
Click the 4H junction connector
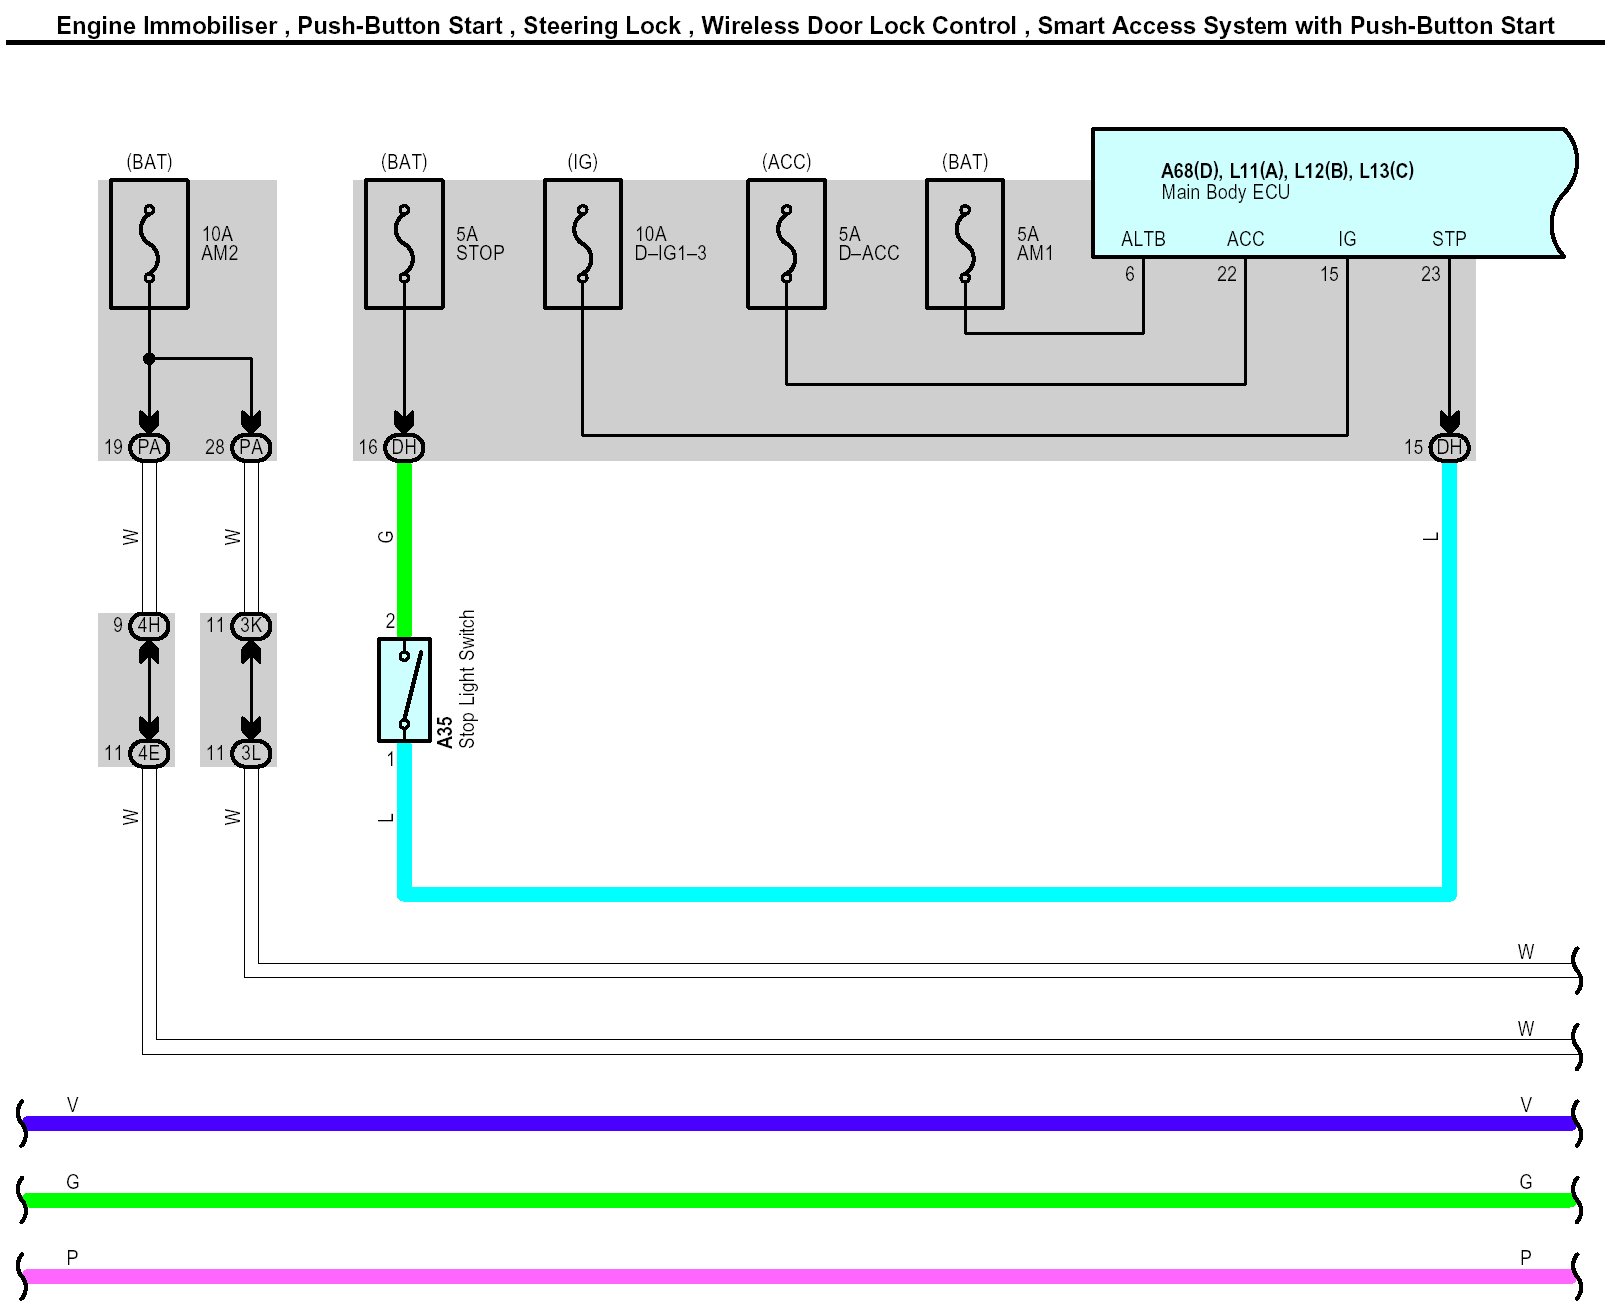pos(149,626)
